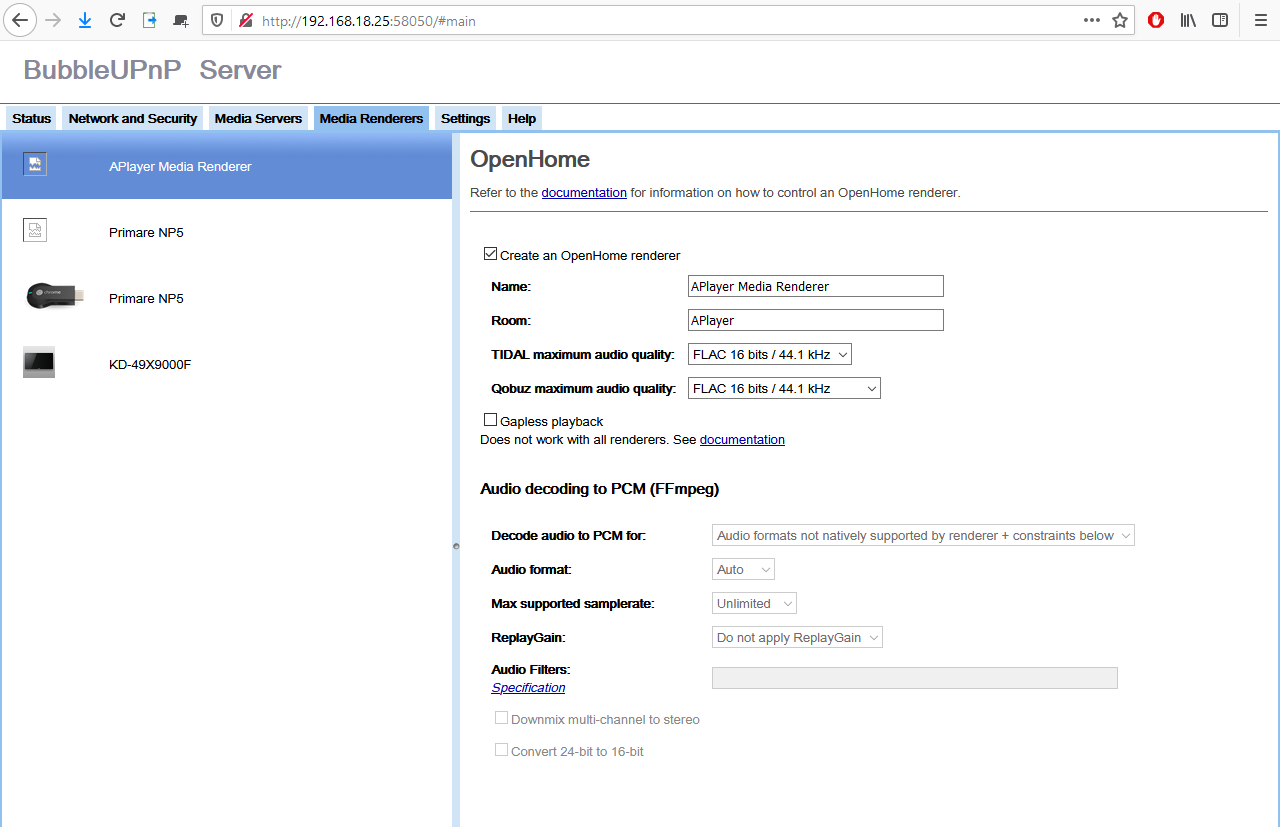Viewport: 1280px width, 827px height.
Task: Click the panel splitter handle
Action: coord(456,546)
